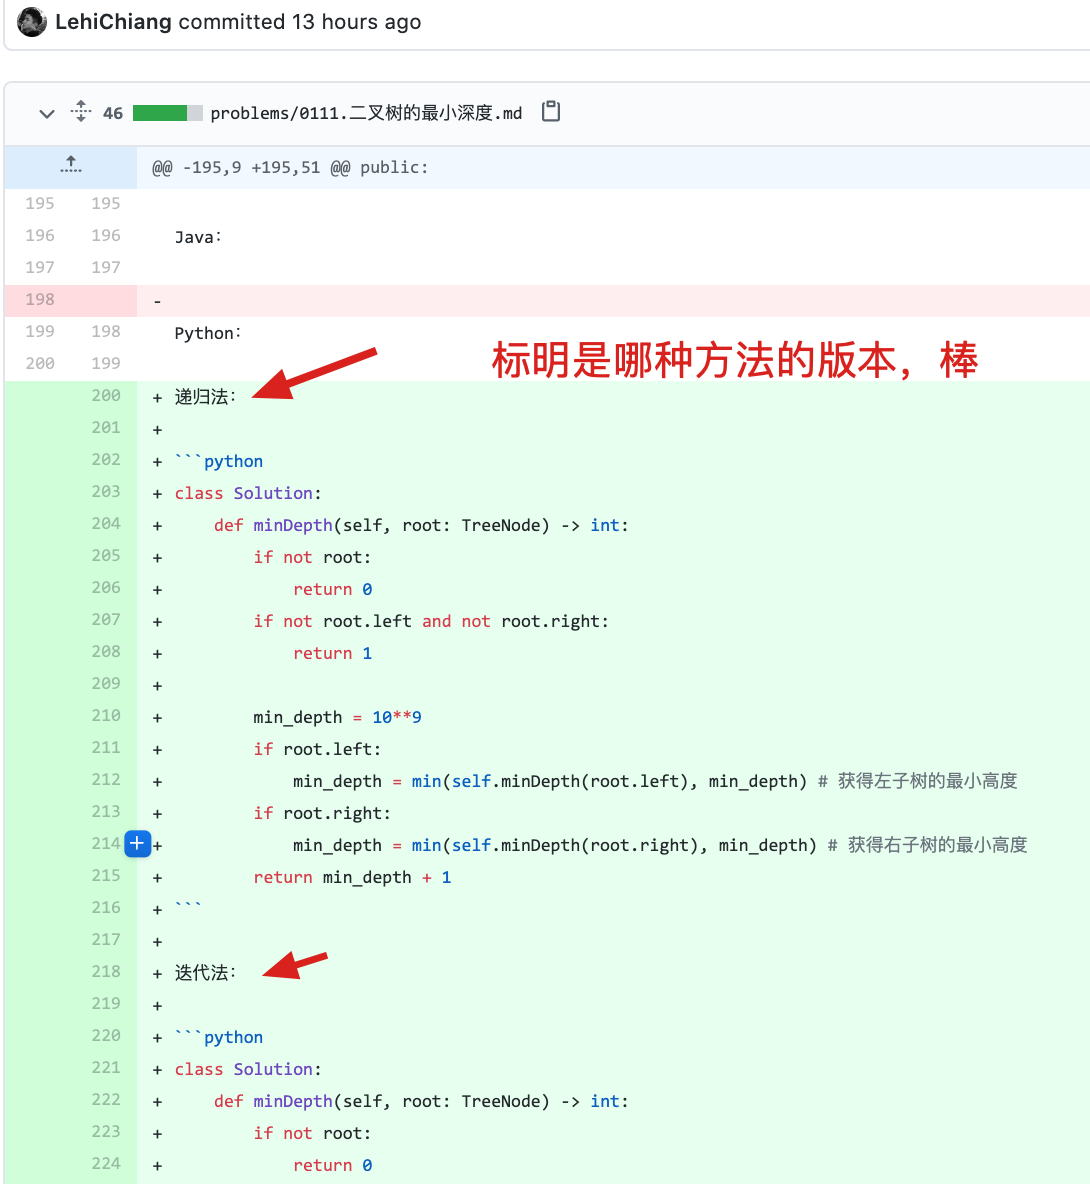Click line number 218 in the diff
The height and width of the screenshot is (1184, 1090).
[106, 972]
